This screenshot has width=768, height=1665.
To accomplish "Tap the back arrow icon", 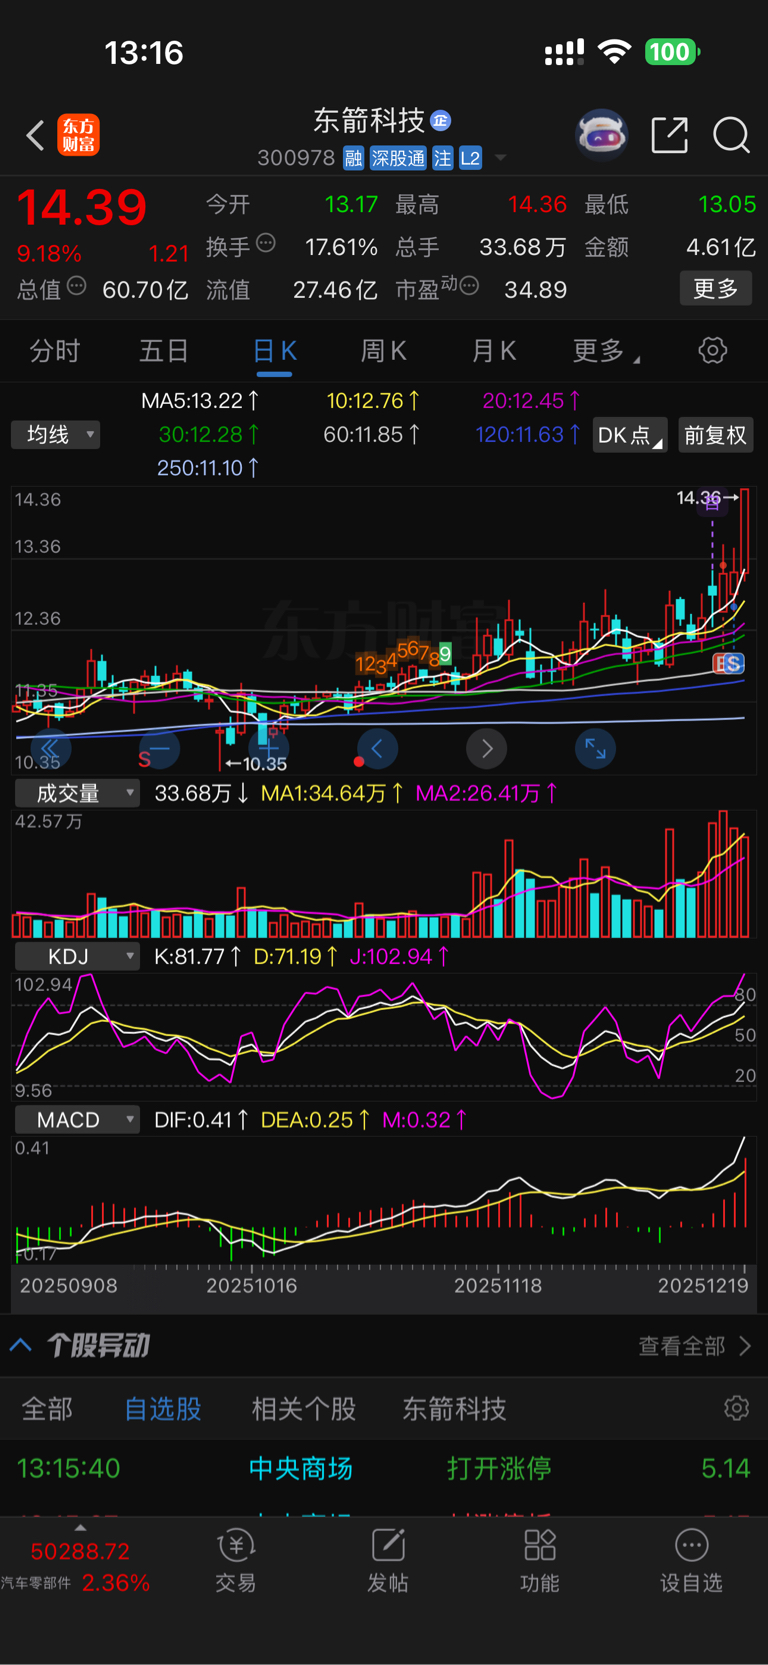I will pyautogui.click(x=35, y=135).
